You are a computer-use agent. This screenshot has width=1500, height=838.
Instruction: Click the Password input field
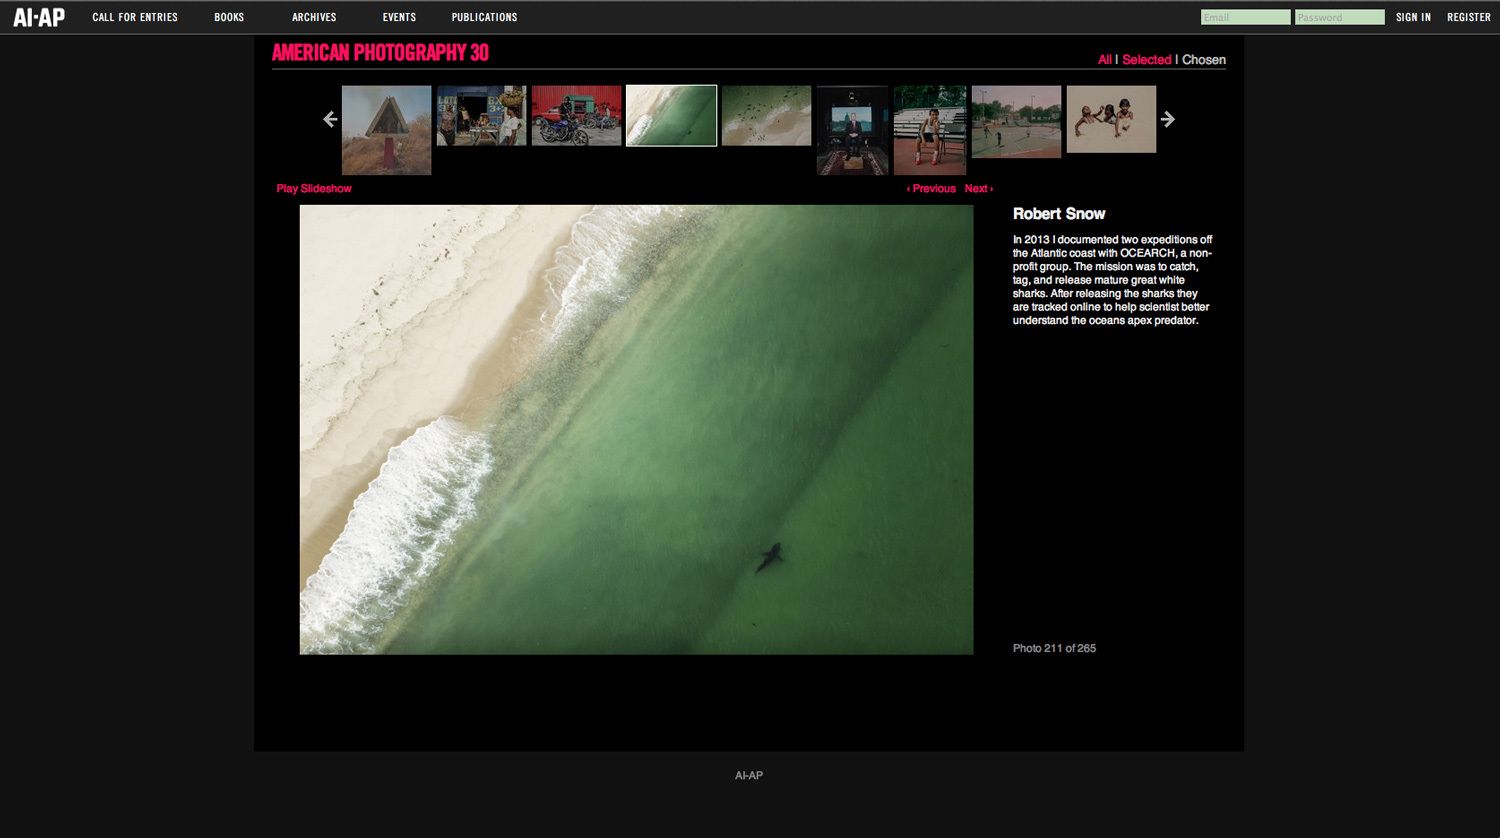click(x=1339, y=17)
